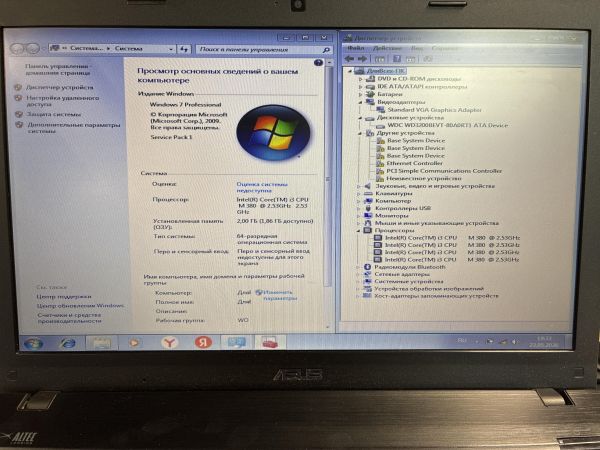Click the Контроллеры USB category icon
Viewport: 600px width, 450px height.
[x=368, y=209]
